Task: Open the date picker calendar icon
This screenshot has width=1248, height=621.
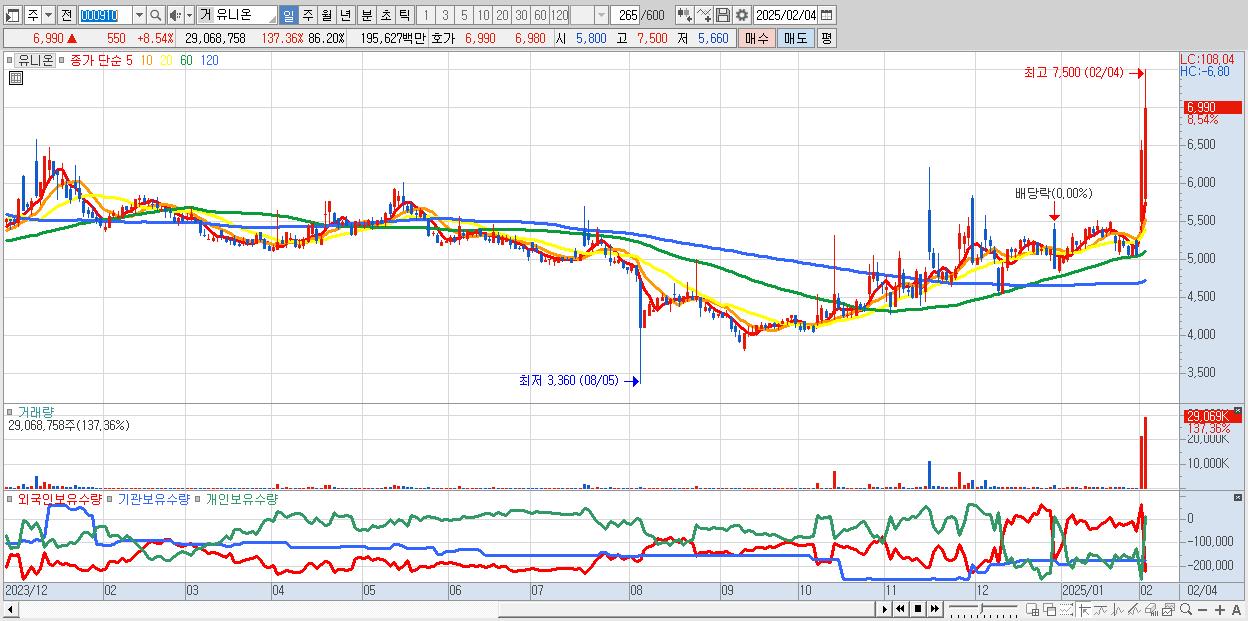Action: [x=827, y=15]
